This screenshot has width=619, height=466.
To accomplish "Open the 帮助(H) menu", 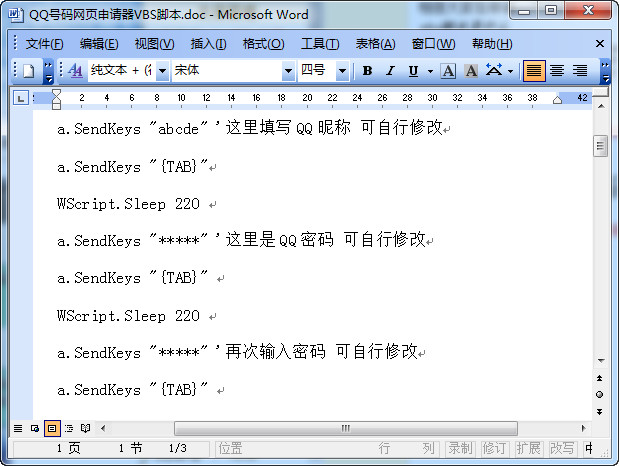I will coord(492,44).
